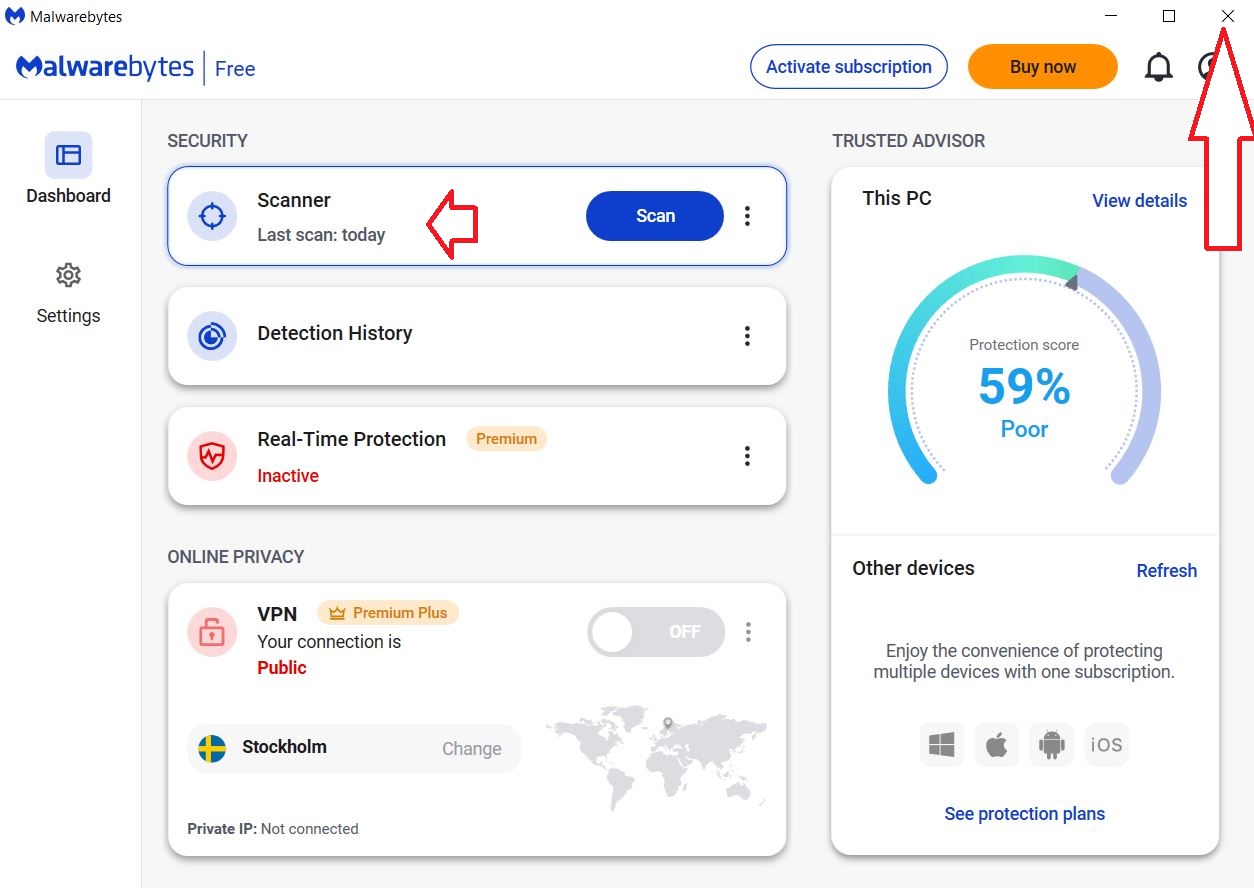Viewport: 1254px width, 888px height.
Task: Open the Settings gear icon
Action: pos(68,275)
